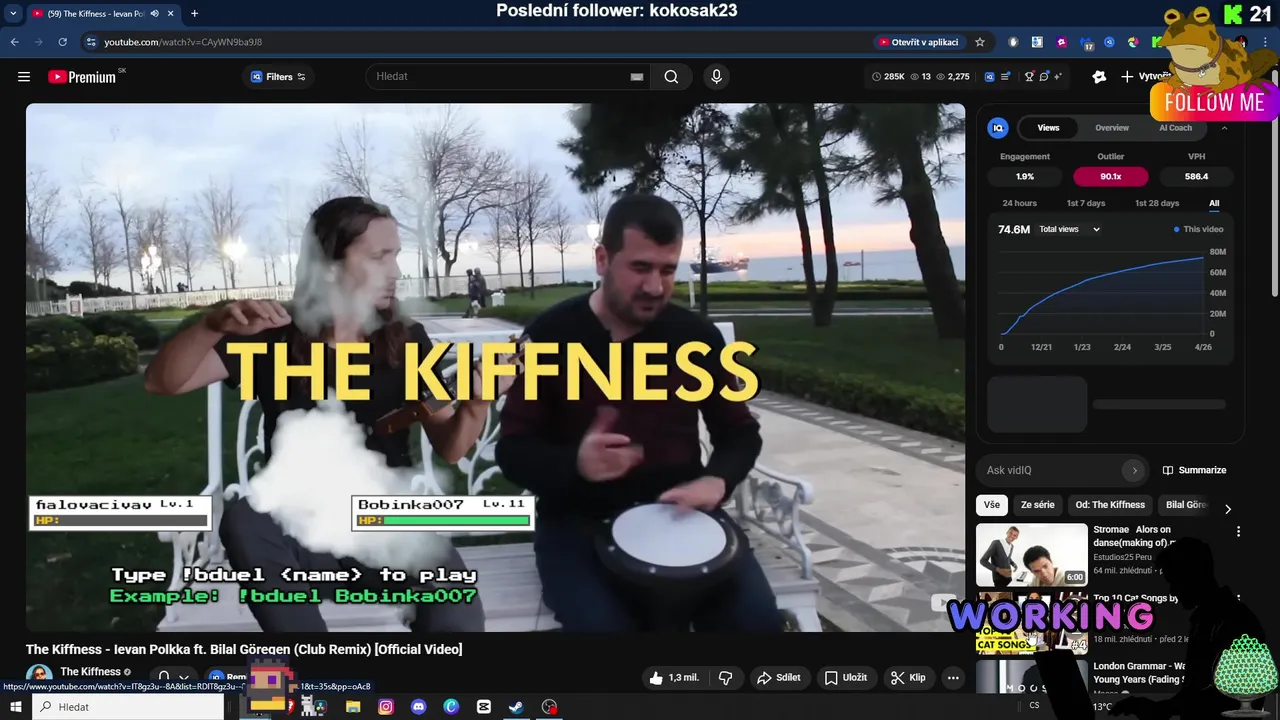
Task: Click the Summarize button
Action: pos(1194,470)
